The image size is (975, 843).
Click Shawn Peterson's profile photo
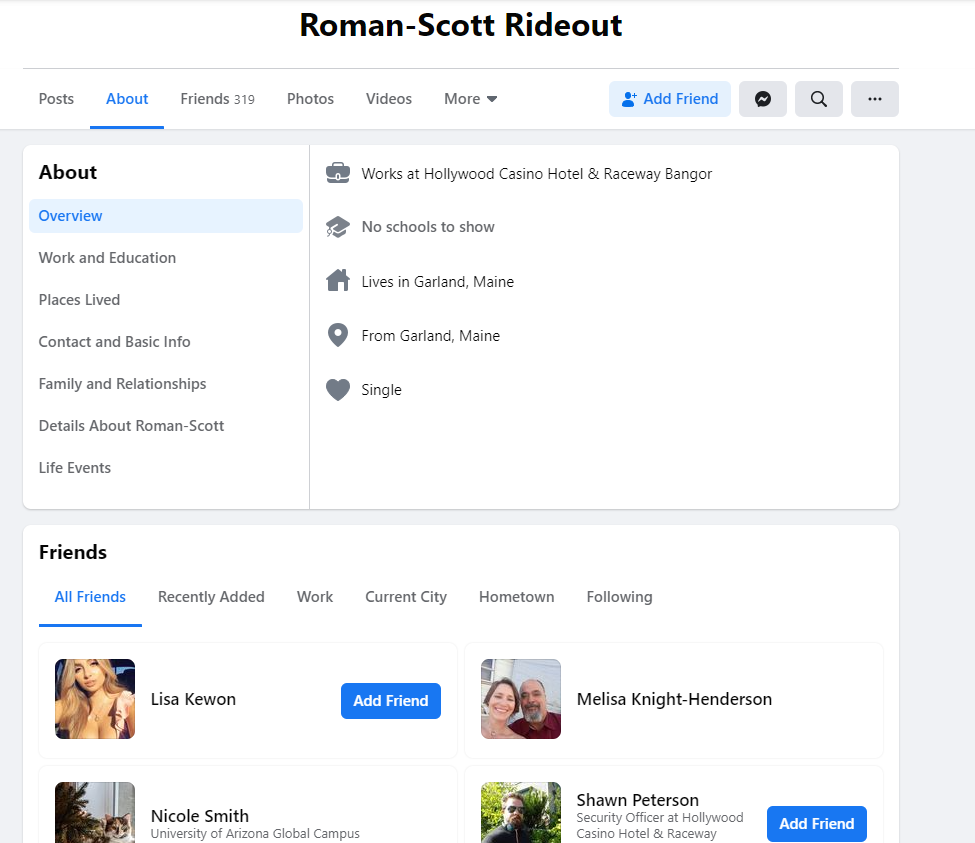point(521,813)
